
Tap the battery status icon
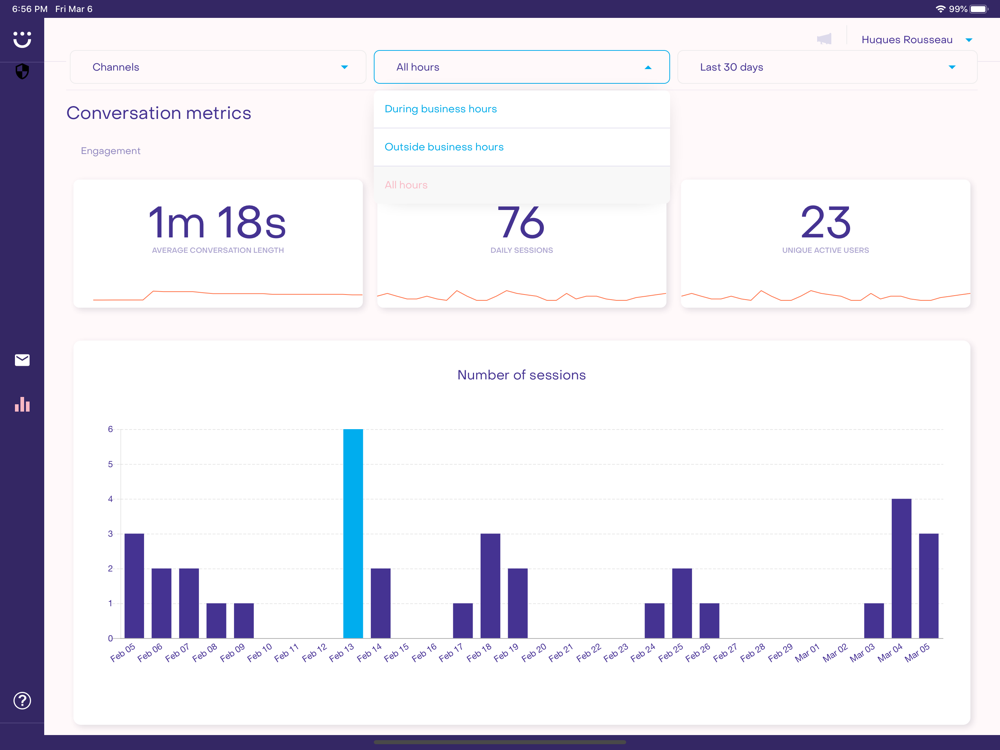pyautogui.click(x=979, y=9)
